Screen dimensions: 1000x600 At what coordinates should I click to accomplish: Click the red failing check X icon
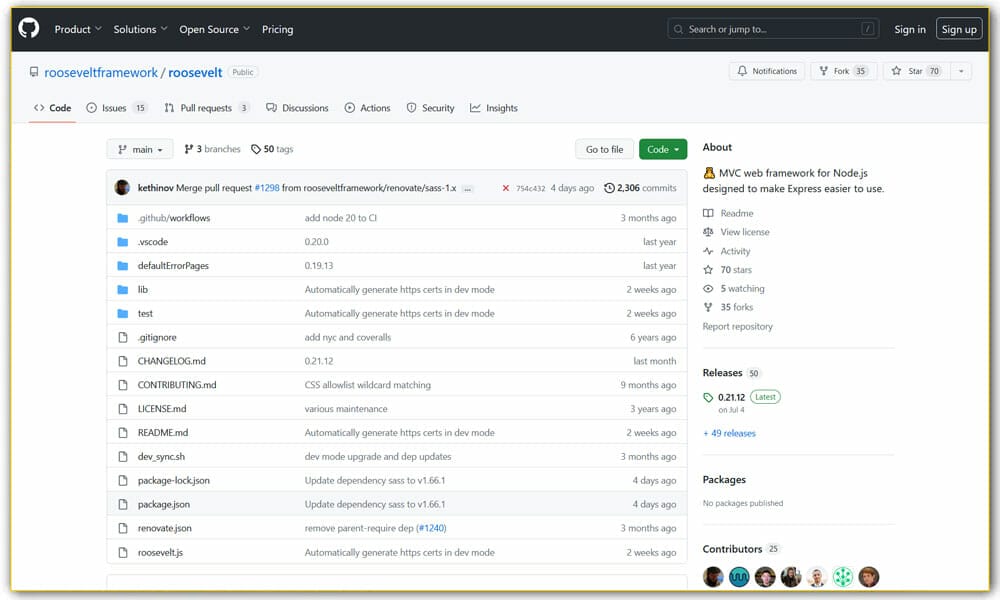click(508, 187)
